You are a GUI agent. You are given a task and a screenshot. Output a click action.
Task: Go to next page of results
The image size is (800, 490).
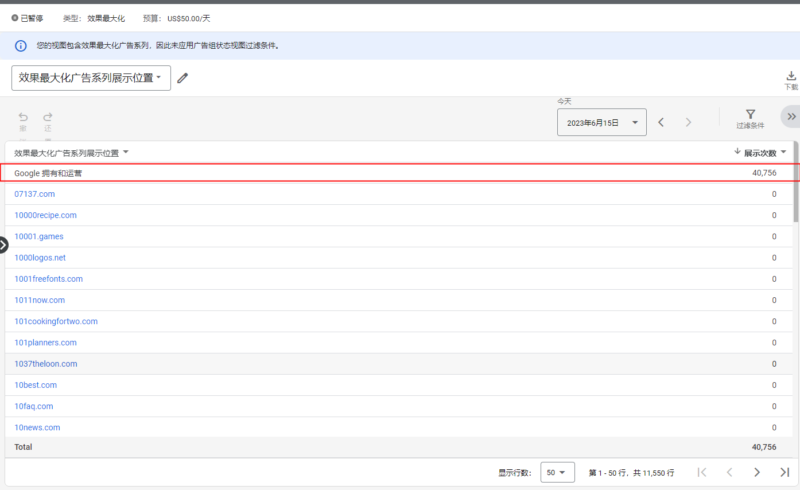(x=757, y=472)
